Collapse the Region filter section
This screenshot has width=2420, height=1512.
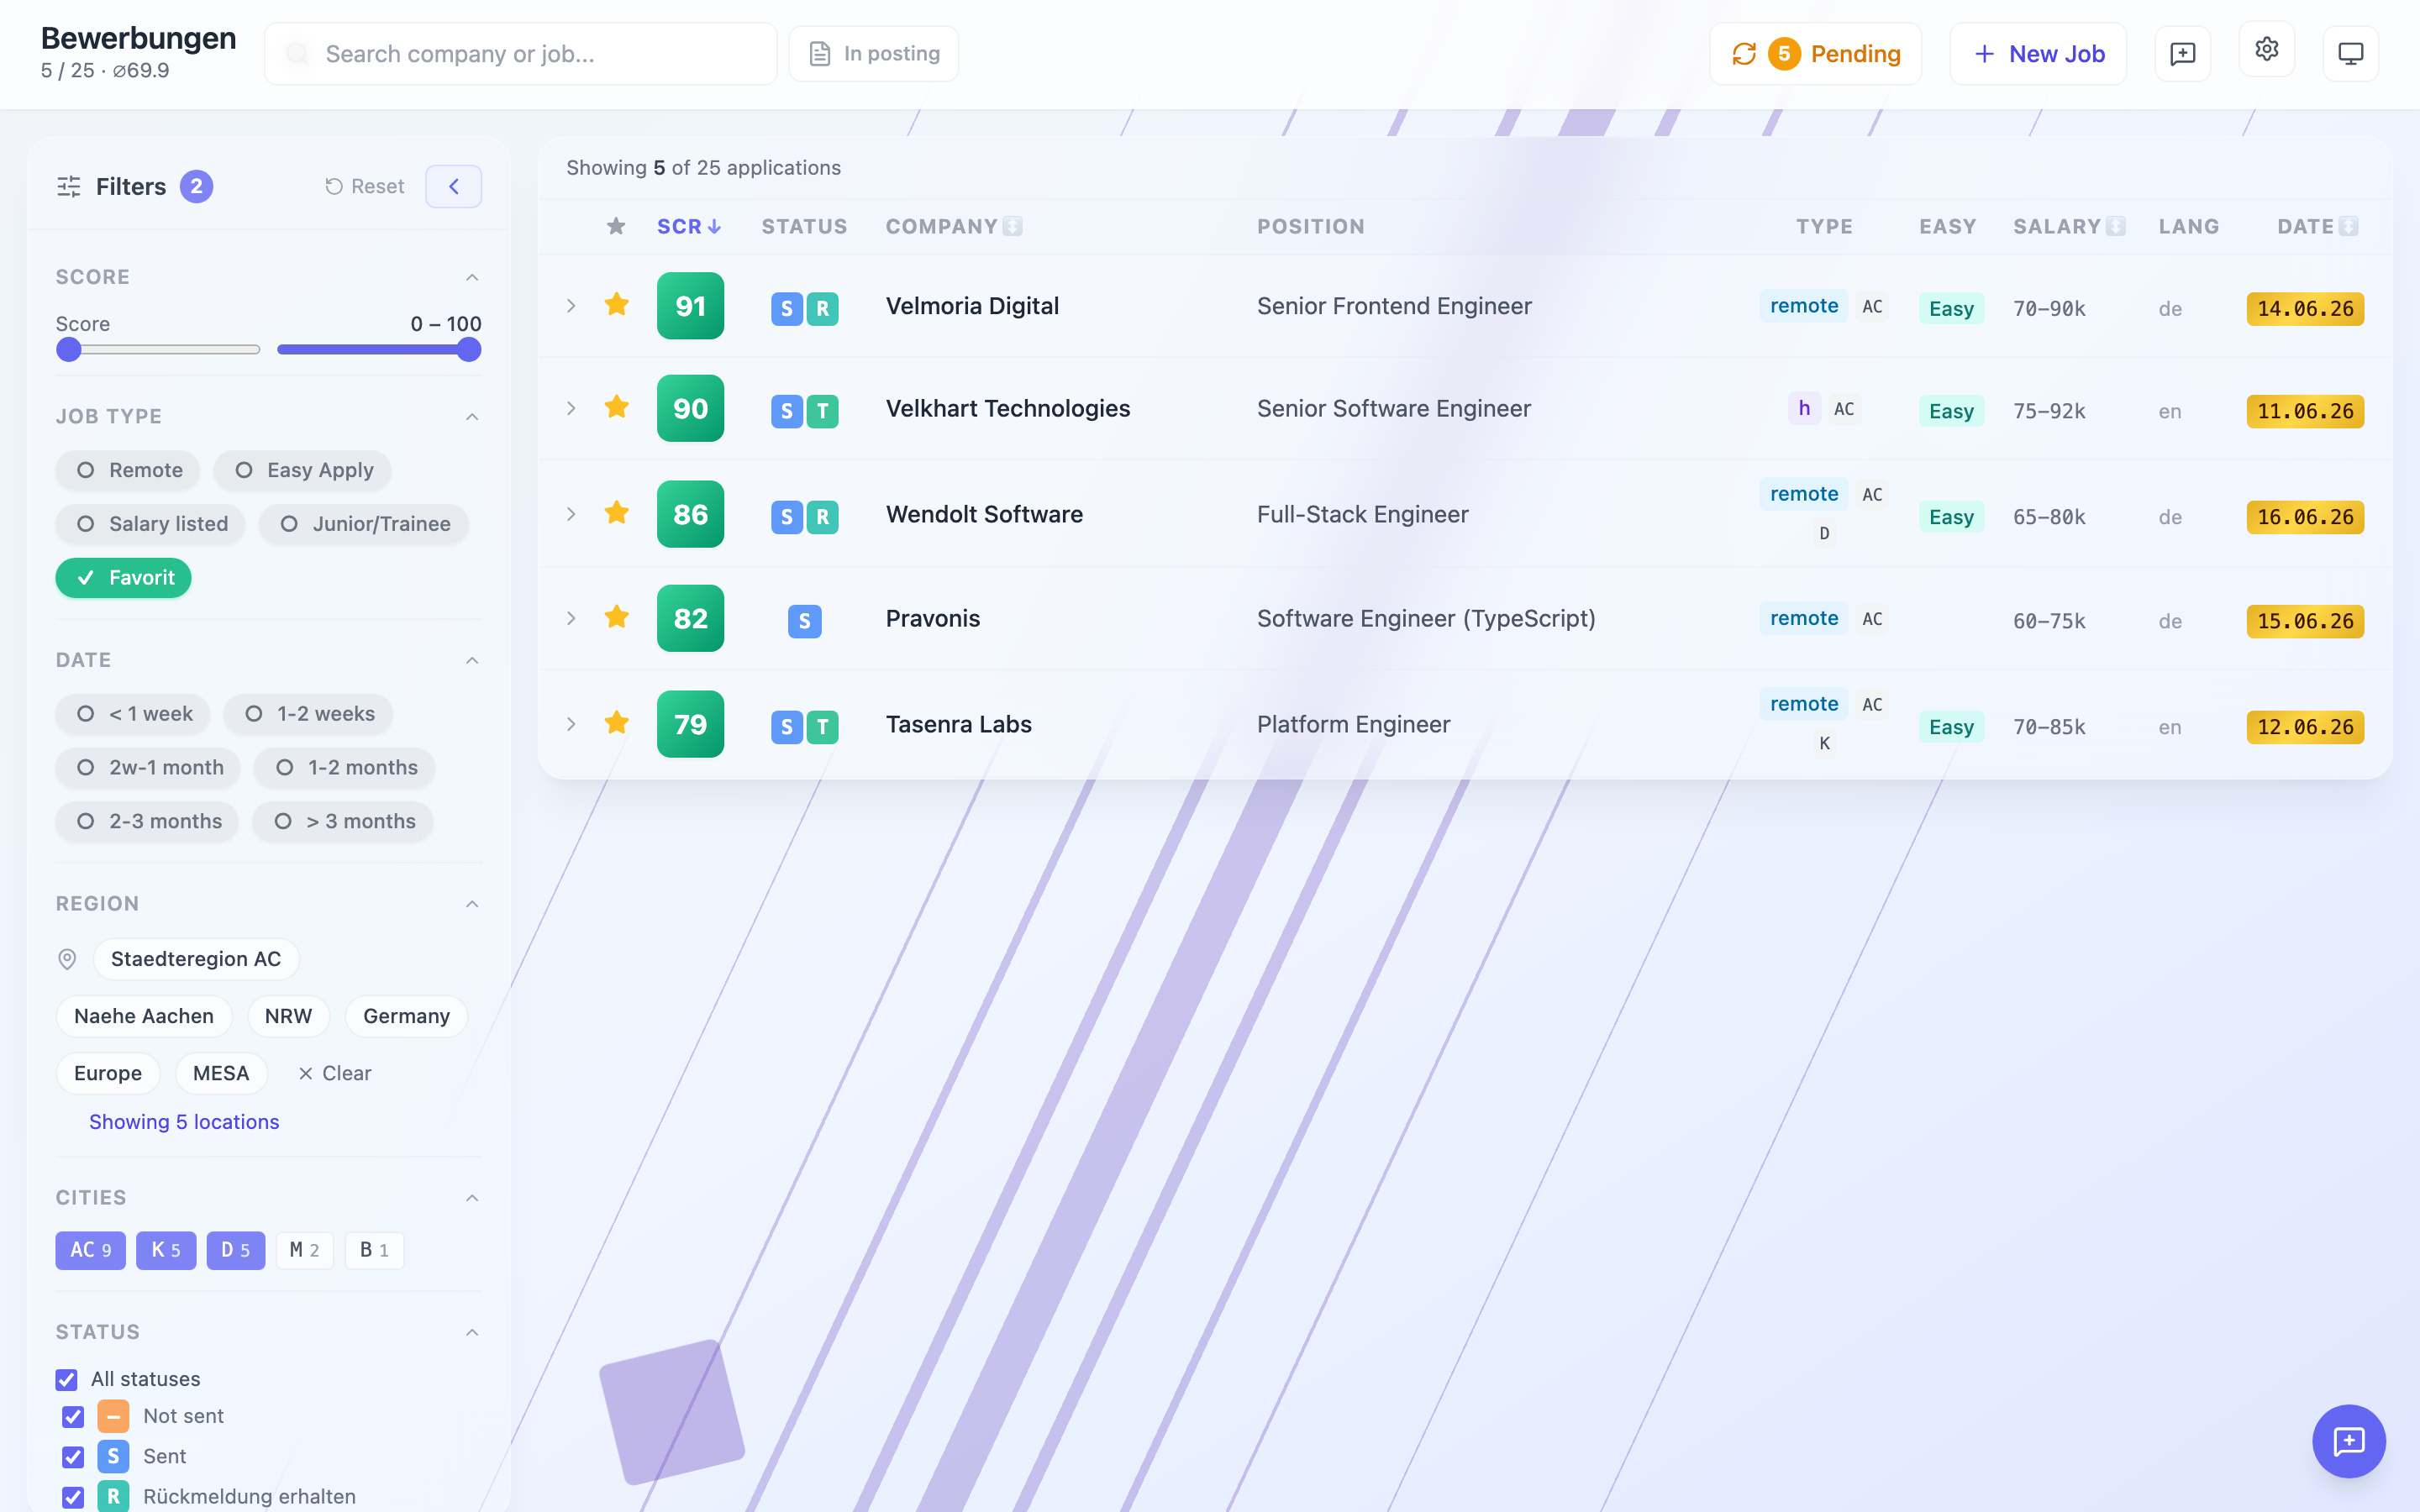click(x=472, y=904)
